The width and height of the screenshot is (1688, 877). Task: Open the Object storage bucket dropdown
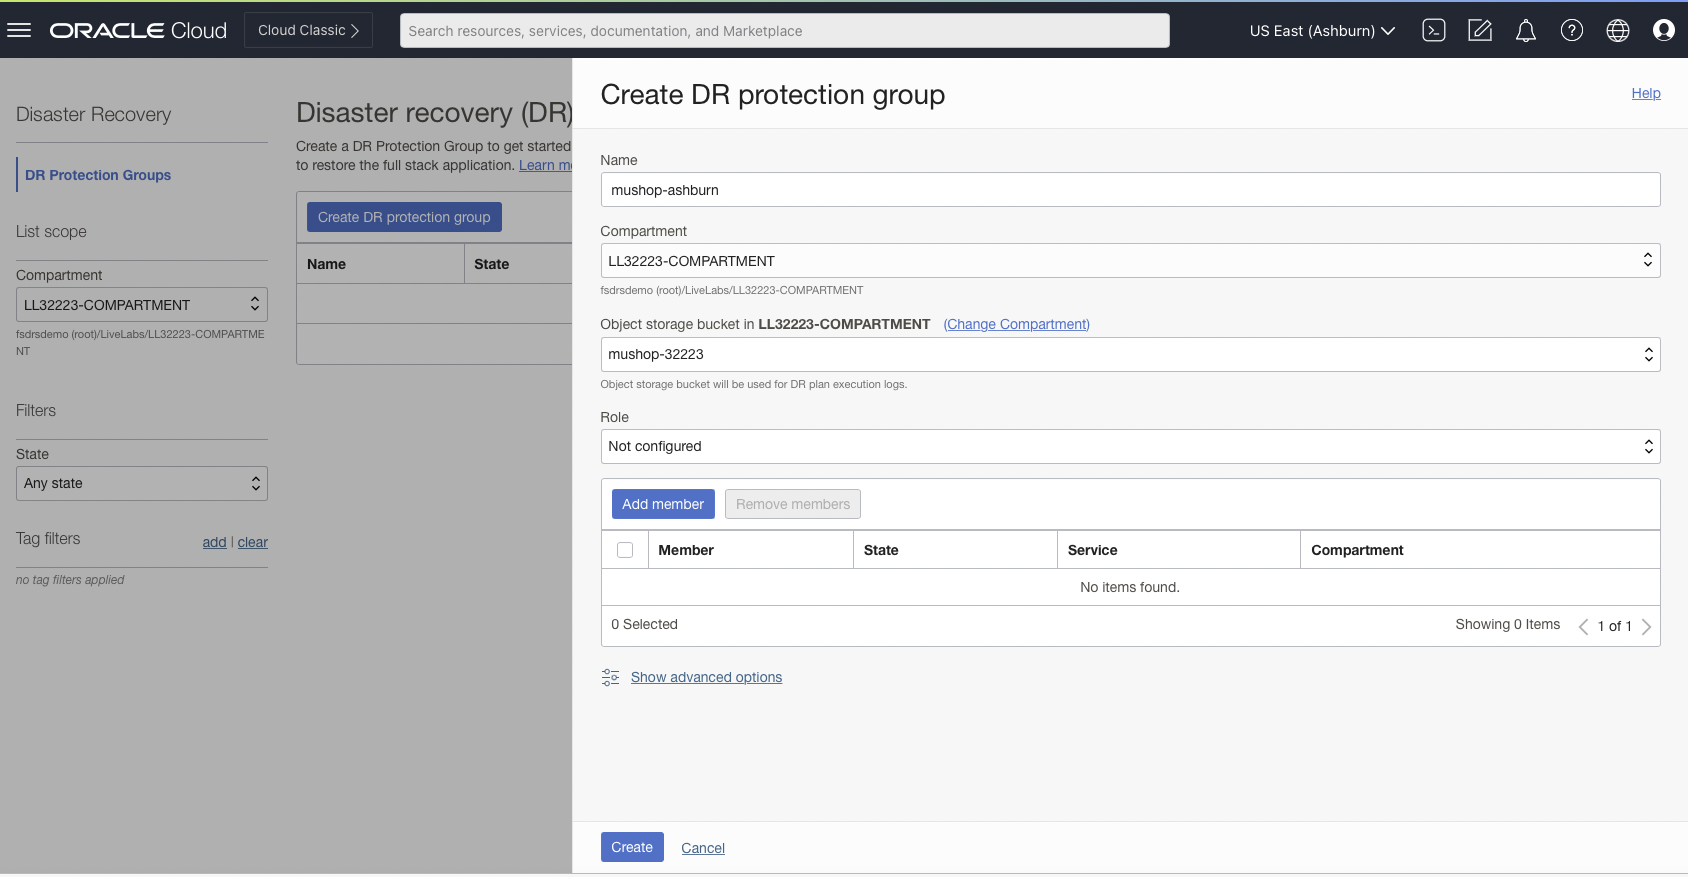[x=1129, y=354]
